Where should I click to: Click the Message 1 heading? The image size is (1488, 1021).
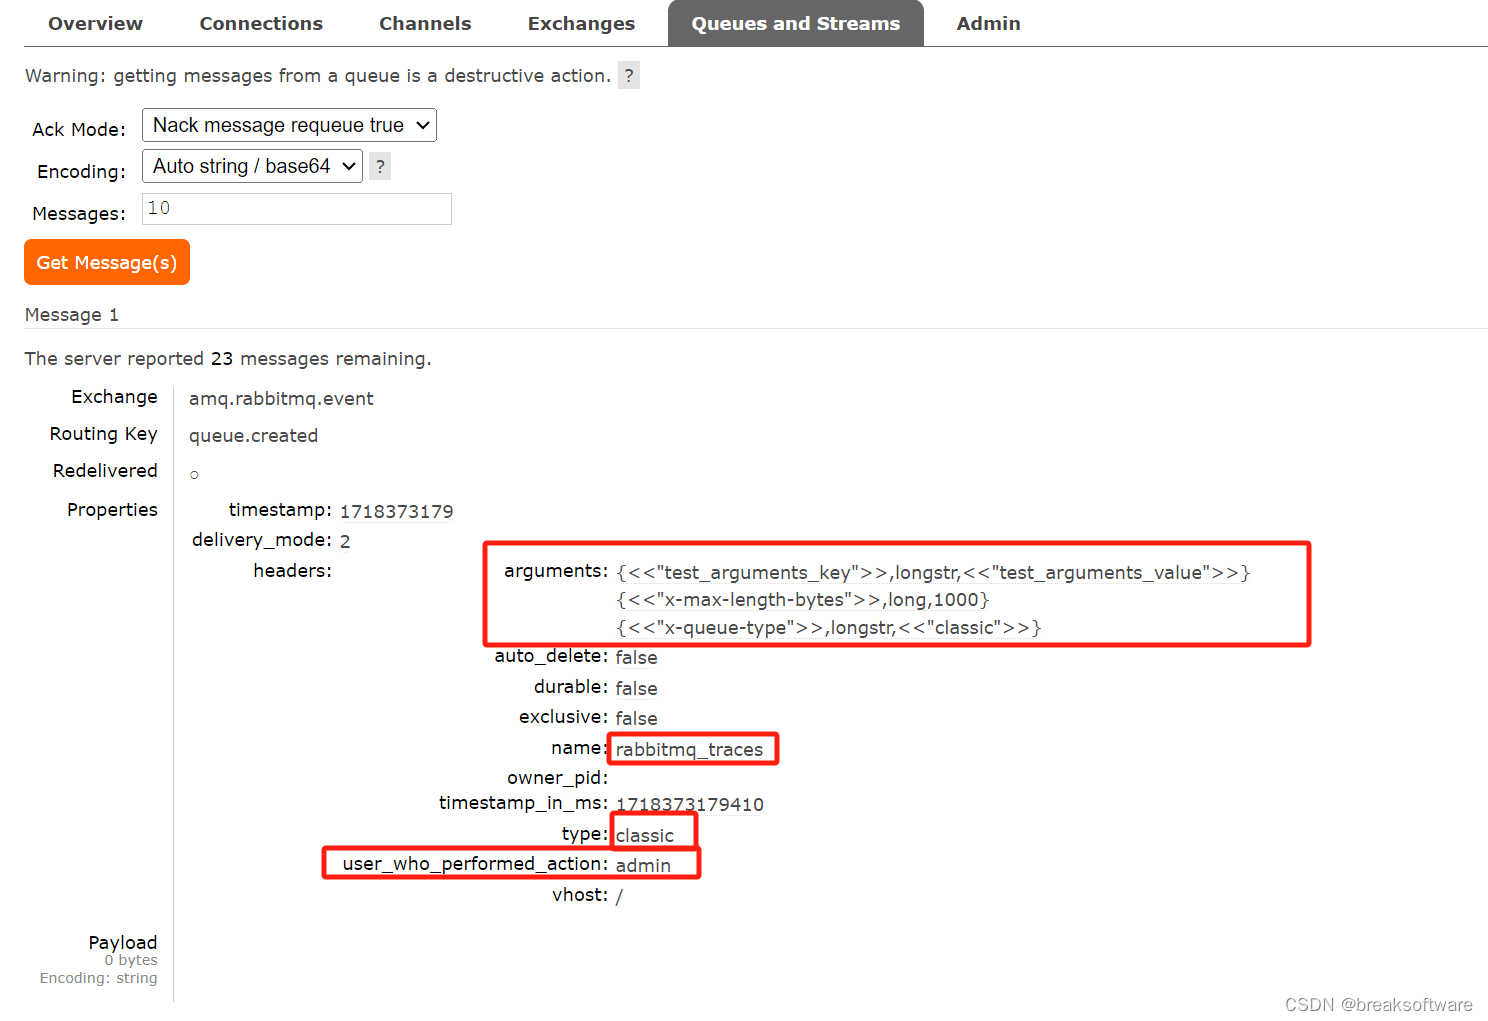pos(72,314)
